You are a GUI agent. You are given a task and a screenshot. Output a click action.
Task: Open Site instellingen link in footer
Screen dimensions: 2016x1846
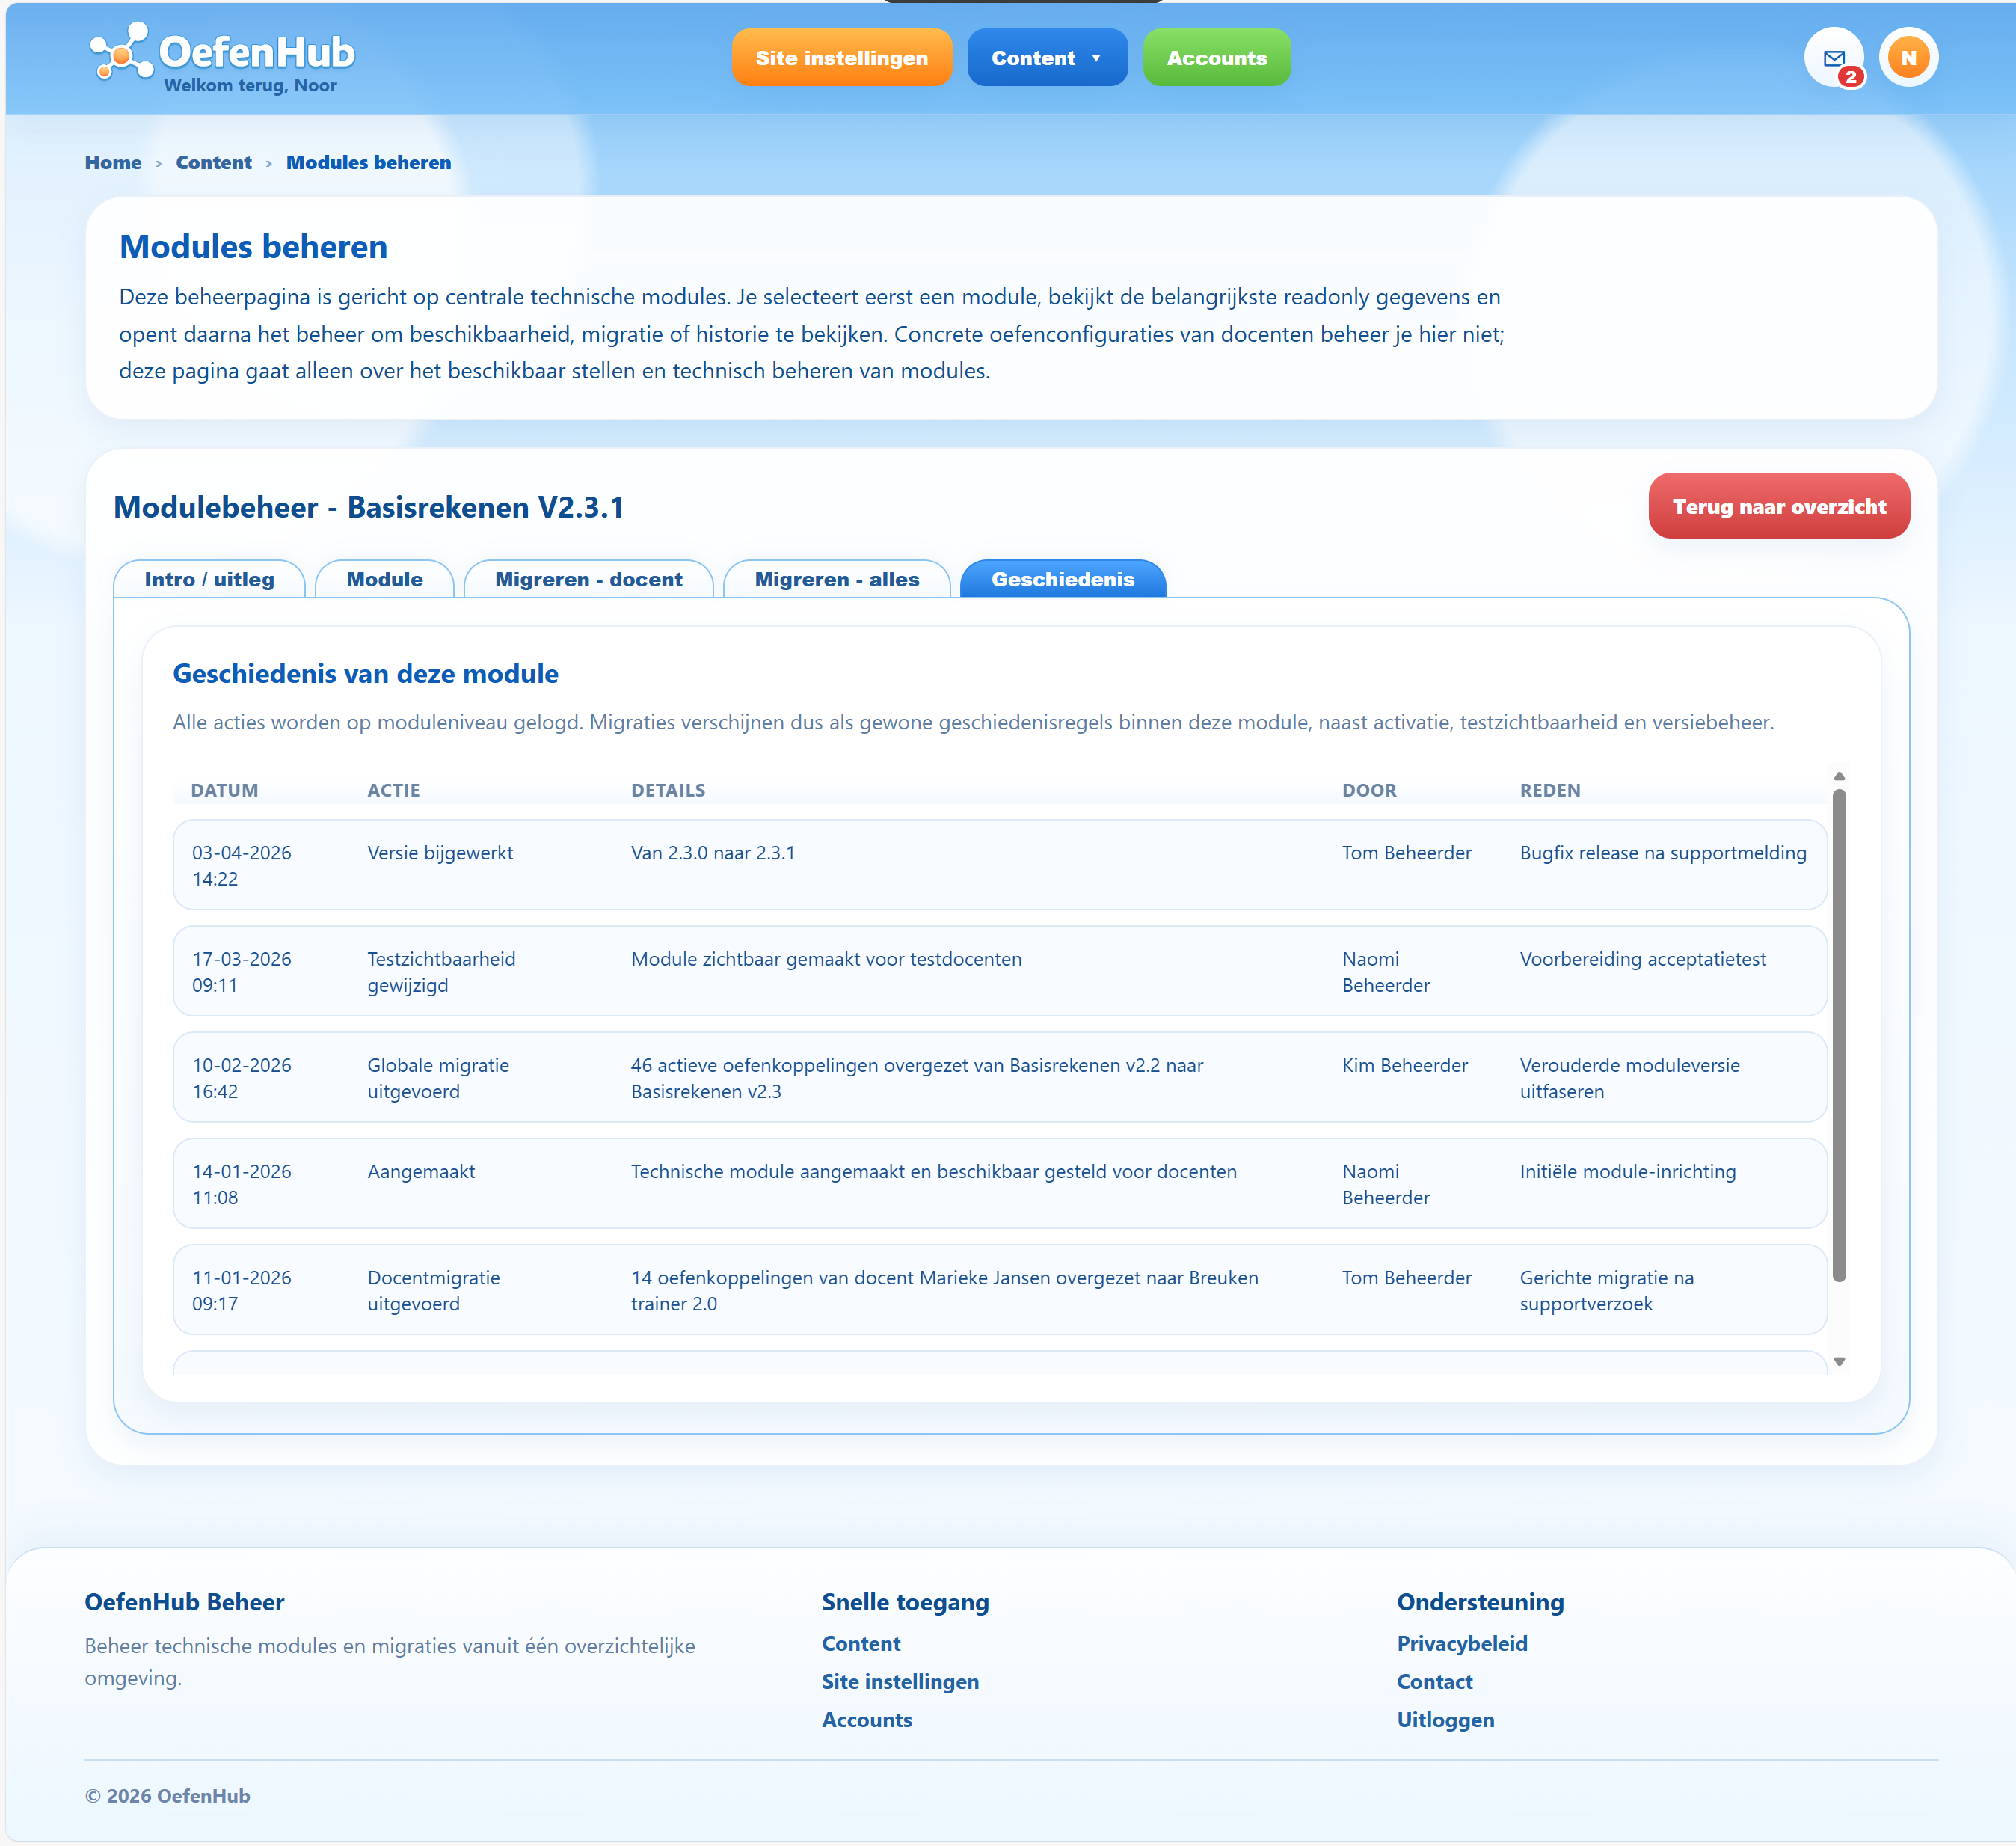900,1681
